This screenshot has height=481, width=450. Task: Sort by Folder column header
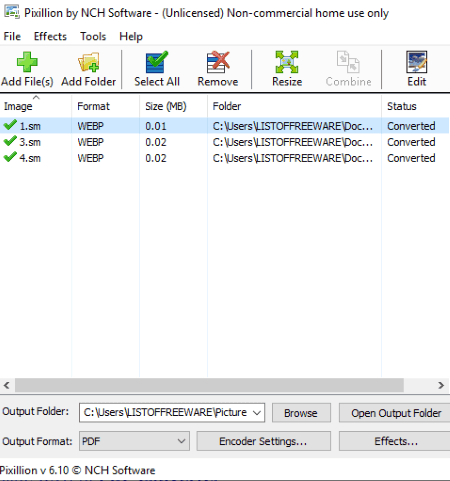pos(294,106)
